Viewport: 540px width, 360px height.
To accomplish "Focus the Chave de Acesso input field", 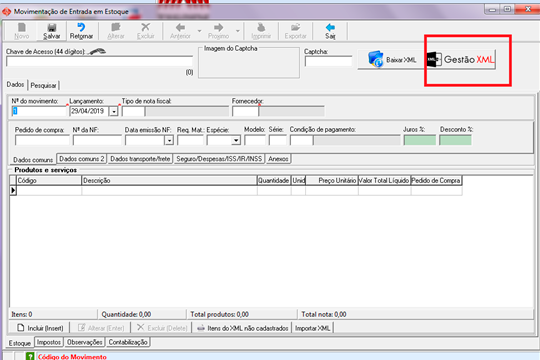I will (100, 62).
